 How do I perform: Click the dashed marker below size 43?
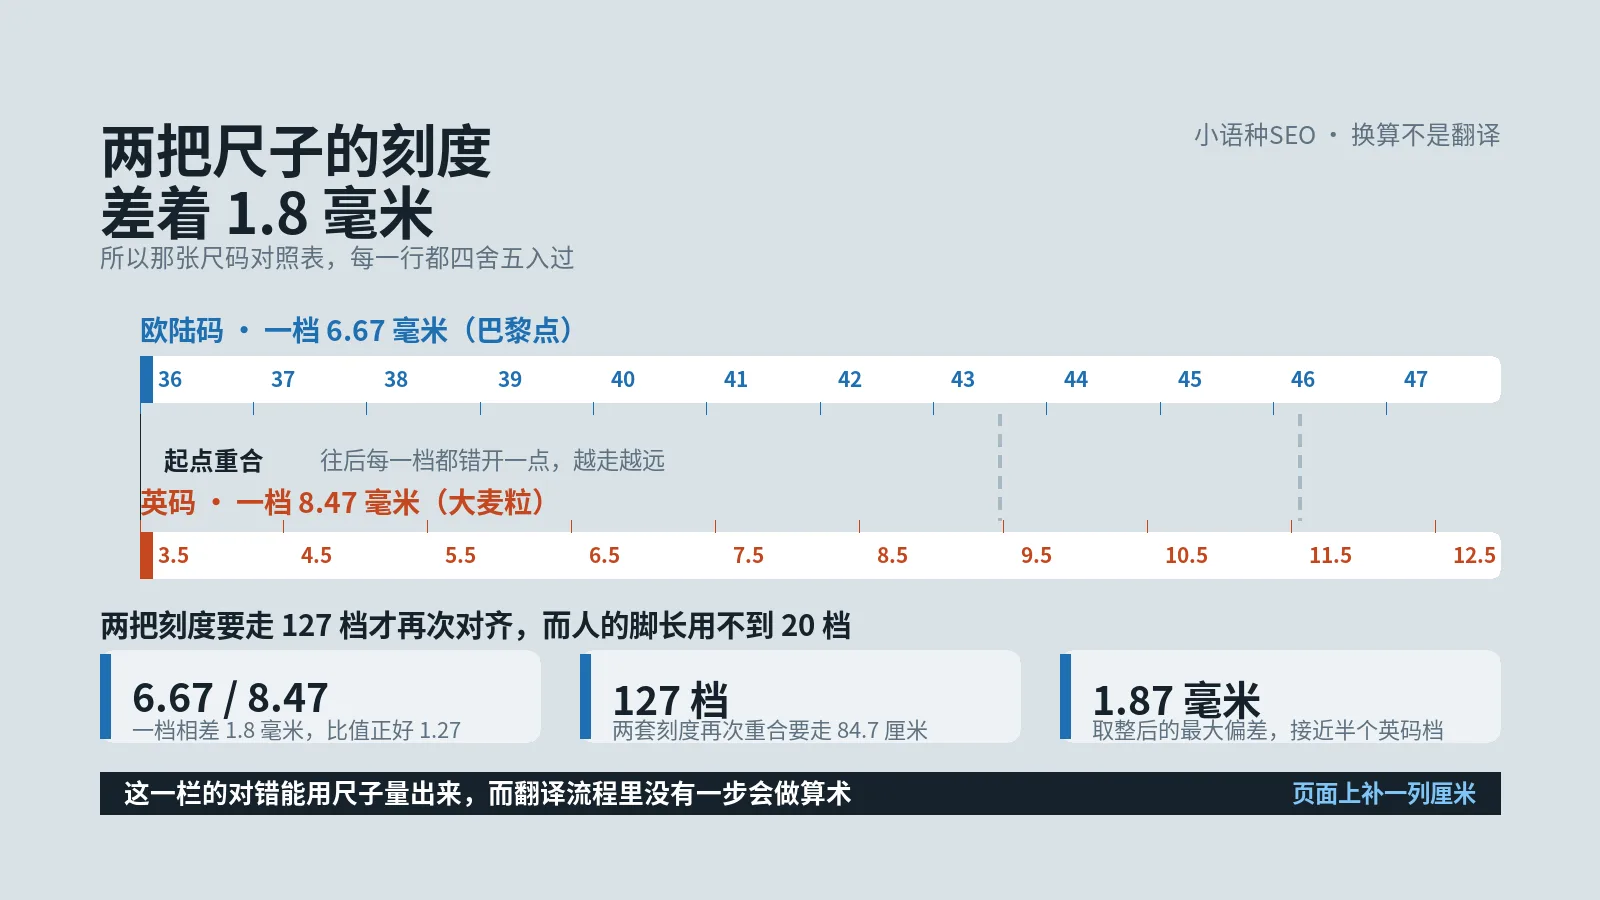[x=1000, y=467]
